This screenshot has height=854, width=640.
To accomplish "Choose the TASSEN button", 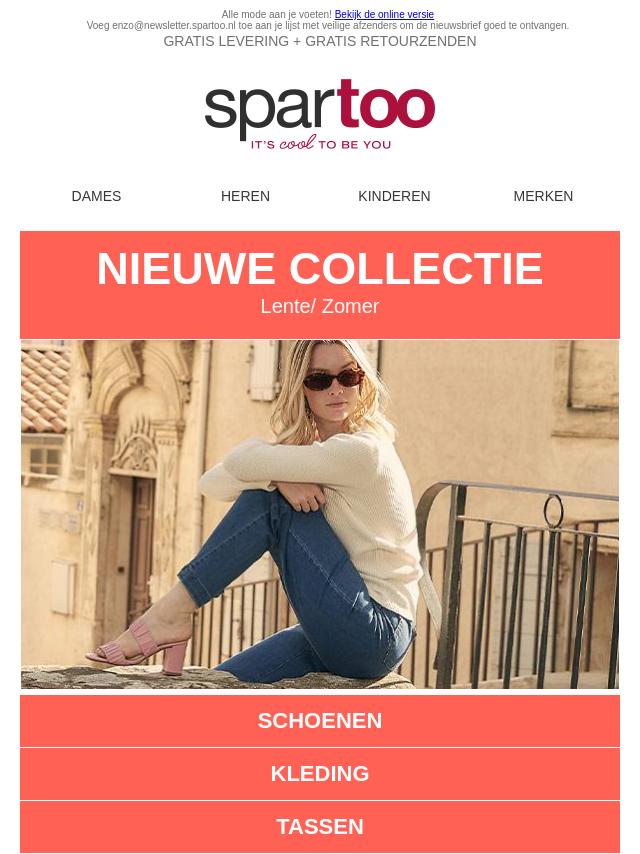I will tap(320, 826).
